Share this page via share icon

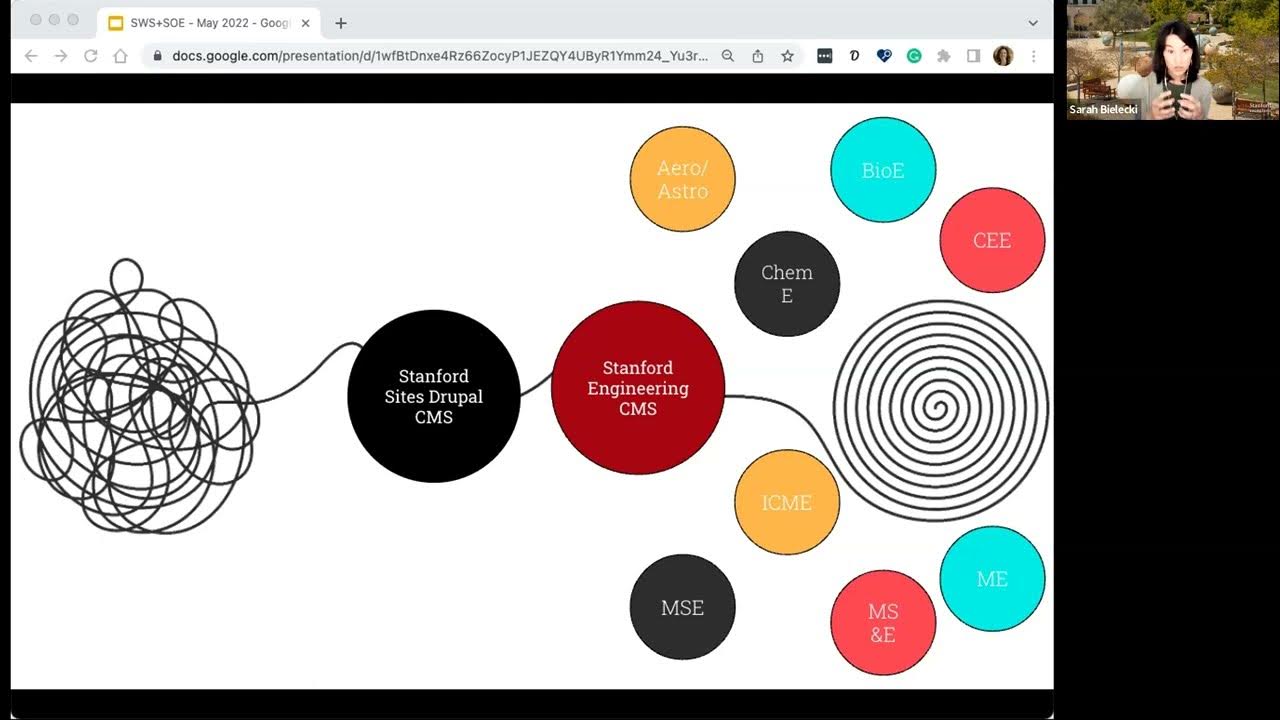click(x=758, y=56)
